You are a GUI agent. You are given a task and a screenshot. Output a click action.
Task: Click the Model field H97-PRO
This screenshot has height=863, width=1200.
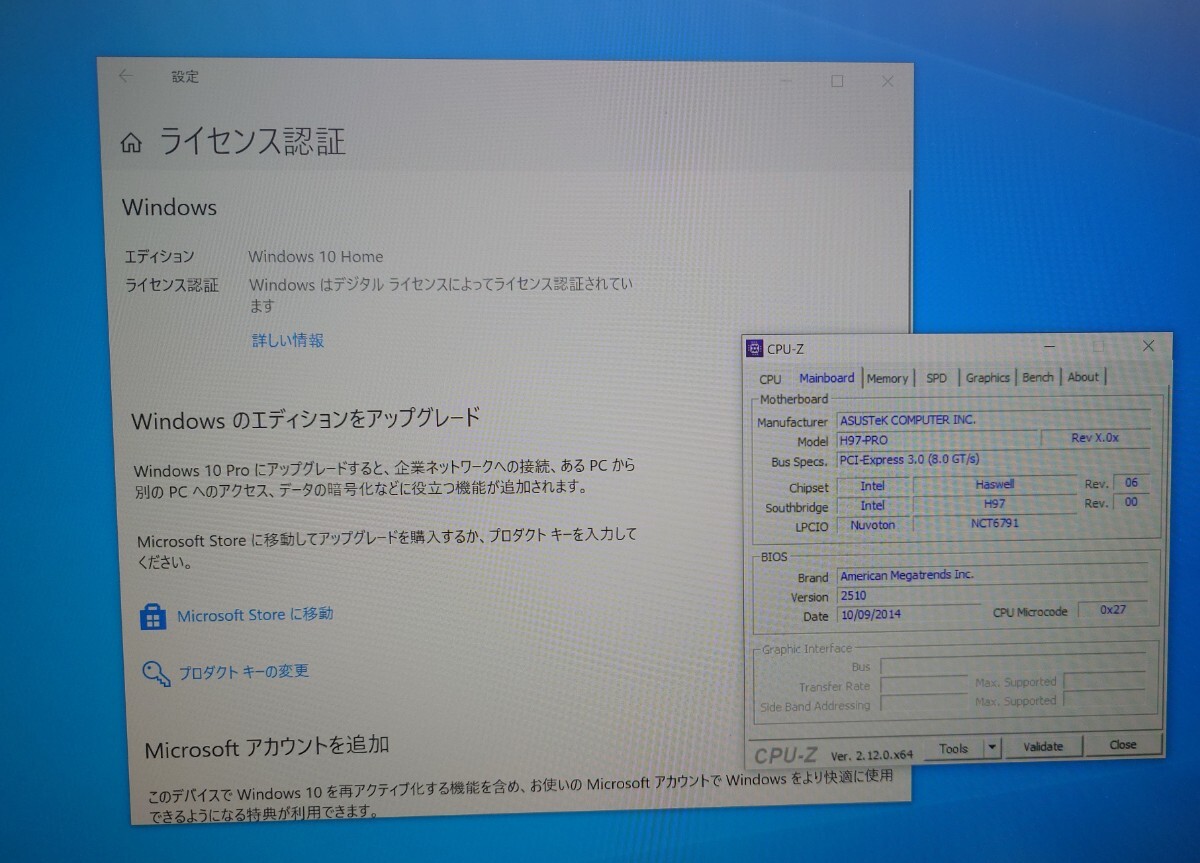936,440
